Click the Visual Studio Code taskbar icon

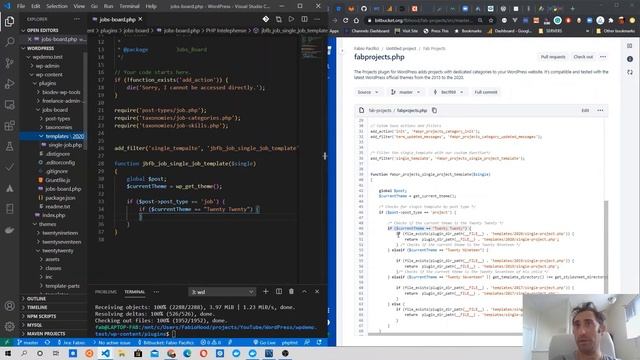pos(105,353)
